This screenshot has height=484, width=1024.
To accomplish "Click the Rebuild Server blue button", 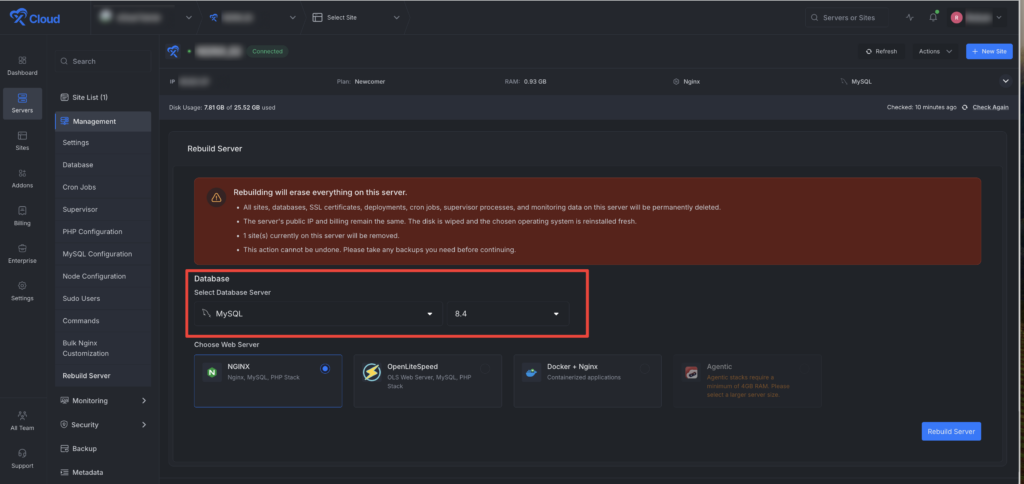I will tap(951, 431).
